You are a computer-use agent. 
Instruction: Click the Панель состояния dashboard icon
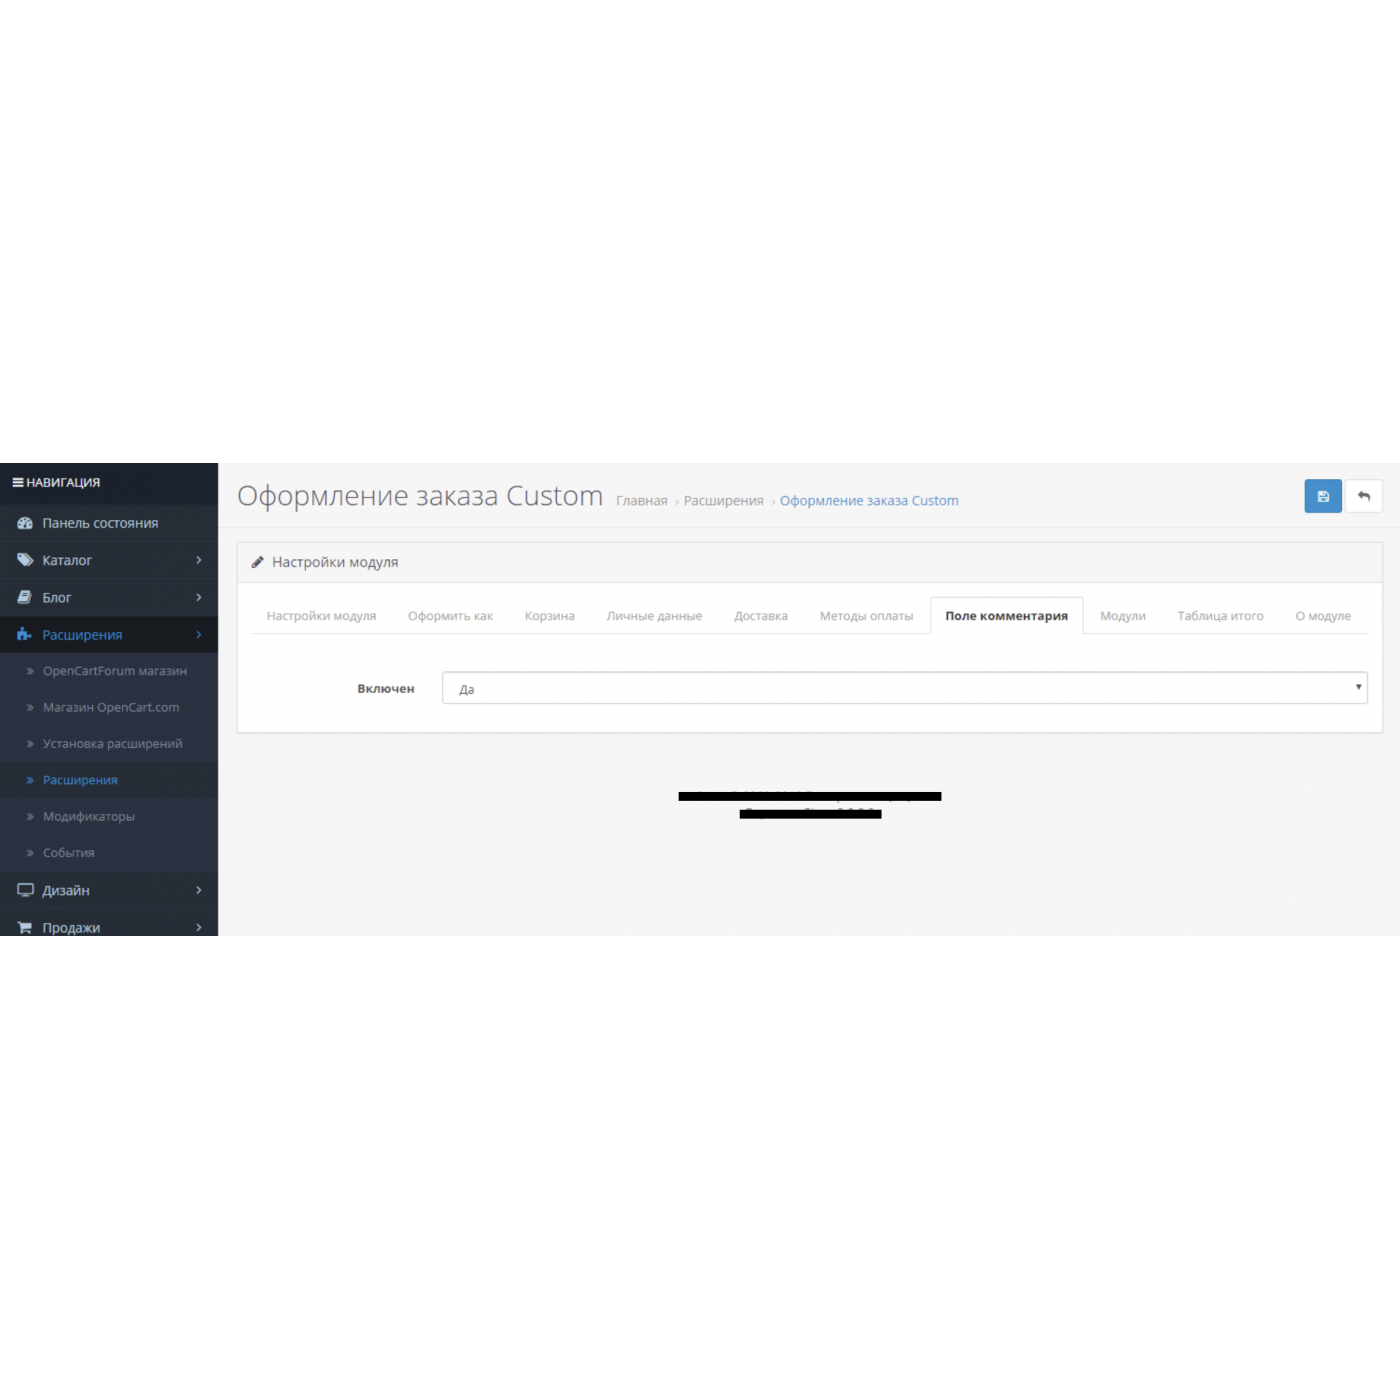(x=25, y=523)
